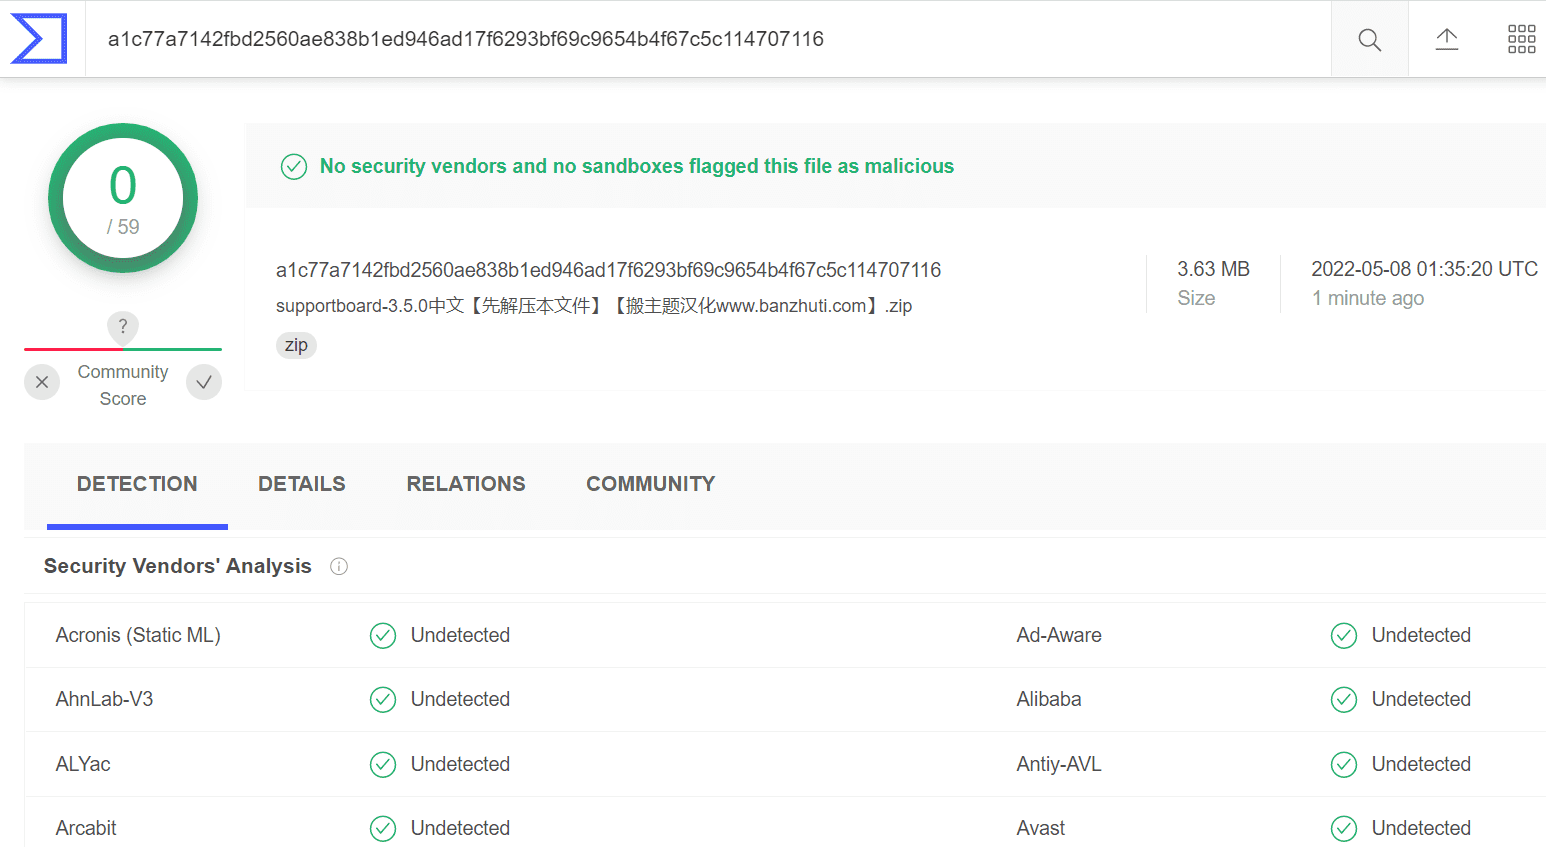Select the Arcabit vendor name
The image size is (1546, 847).
point(86,828)
